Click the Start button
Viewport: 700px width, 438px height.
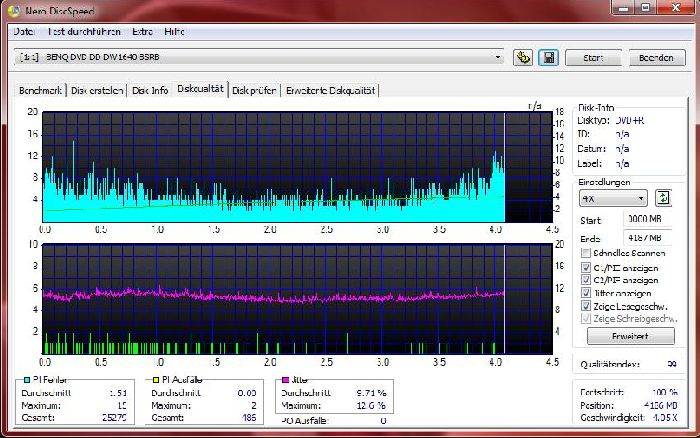coord(593,58)
